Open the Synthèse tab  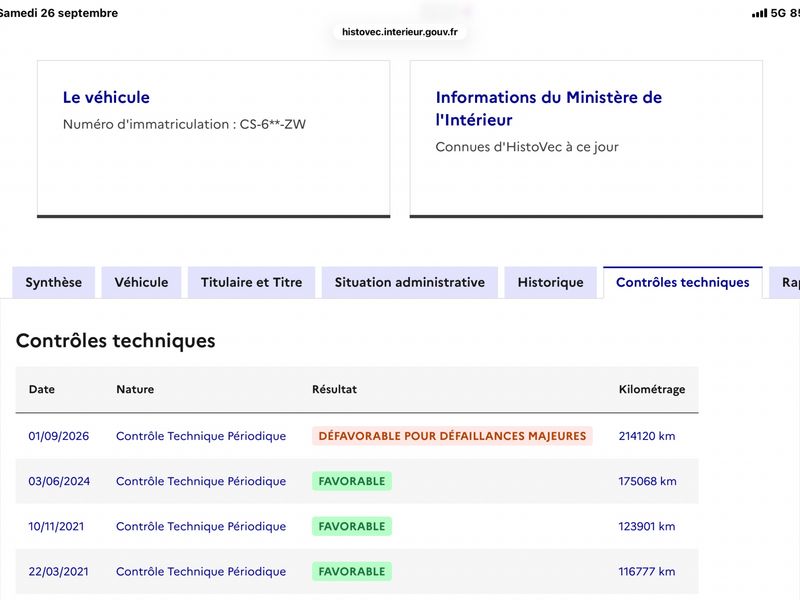point(54,282)
